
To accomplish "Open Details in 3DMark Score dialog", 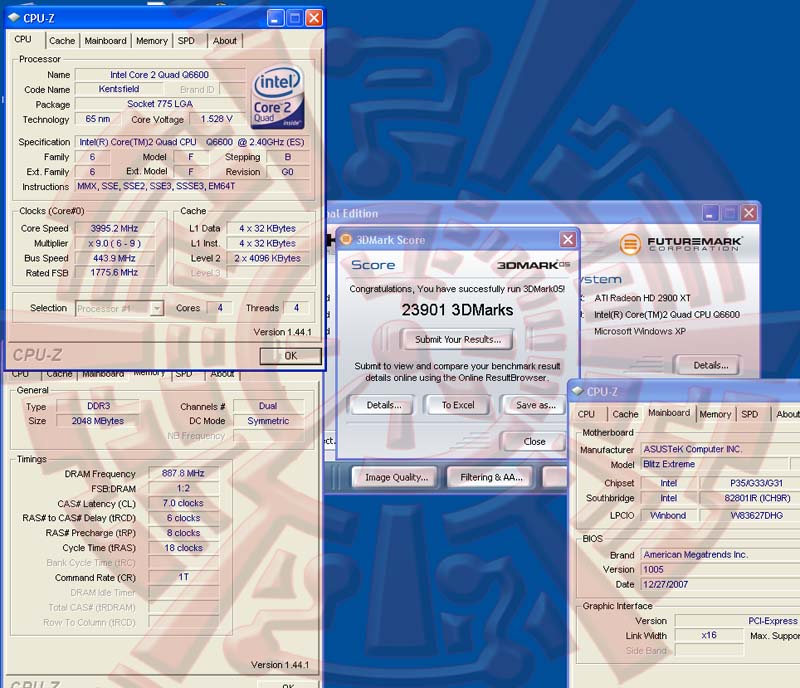I will [384, 405].
